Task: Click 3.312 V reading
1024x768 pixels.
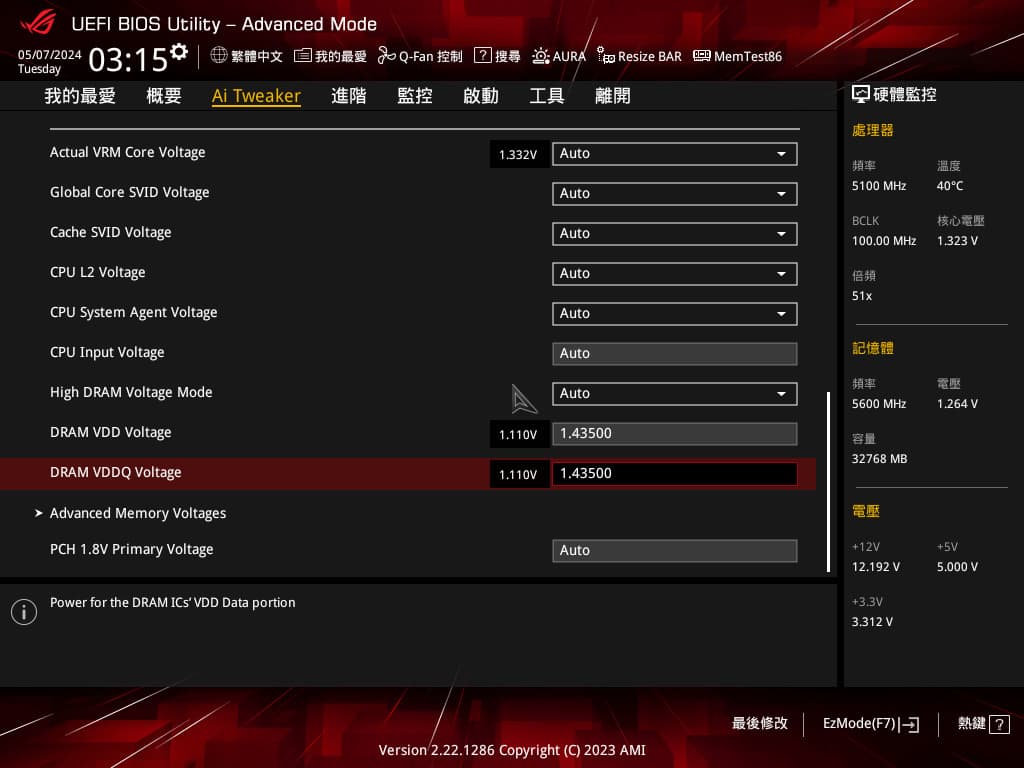Action: click(x=872, y=622)
